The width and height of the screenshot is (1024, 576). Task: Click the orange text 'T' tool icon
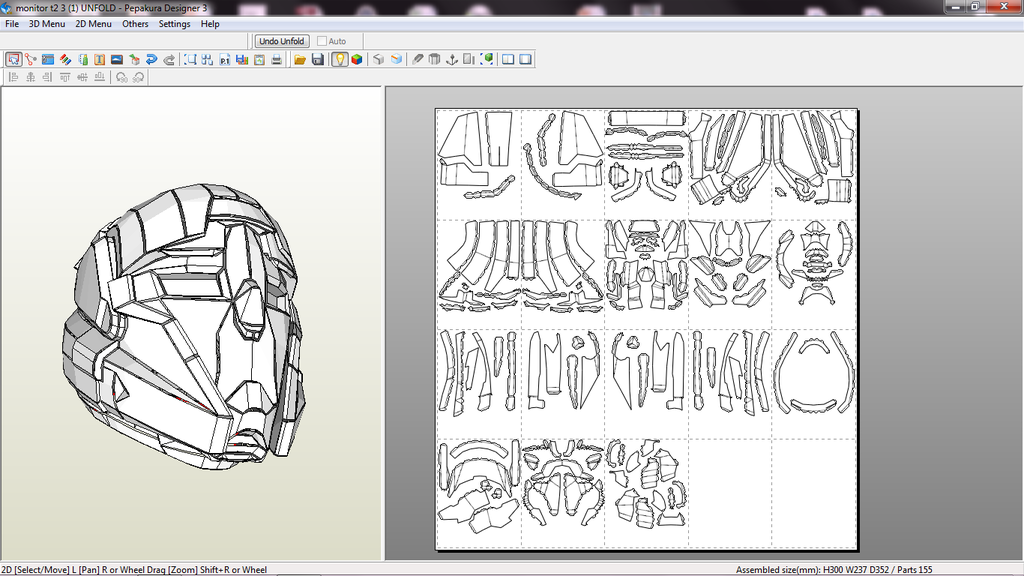point(99,60)
